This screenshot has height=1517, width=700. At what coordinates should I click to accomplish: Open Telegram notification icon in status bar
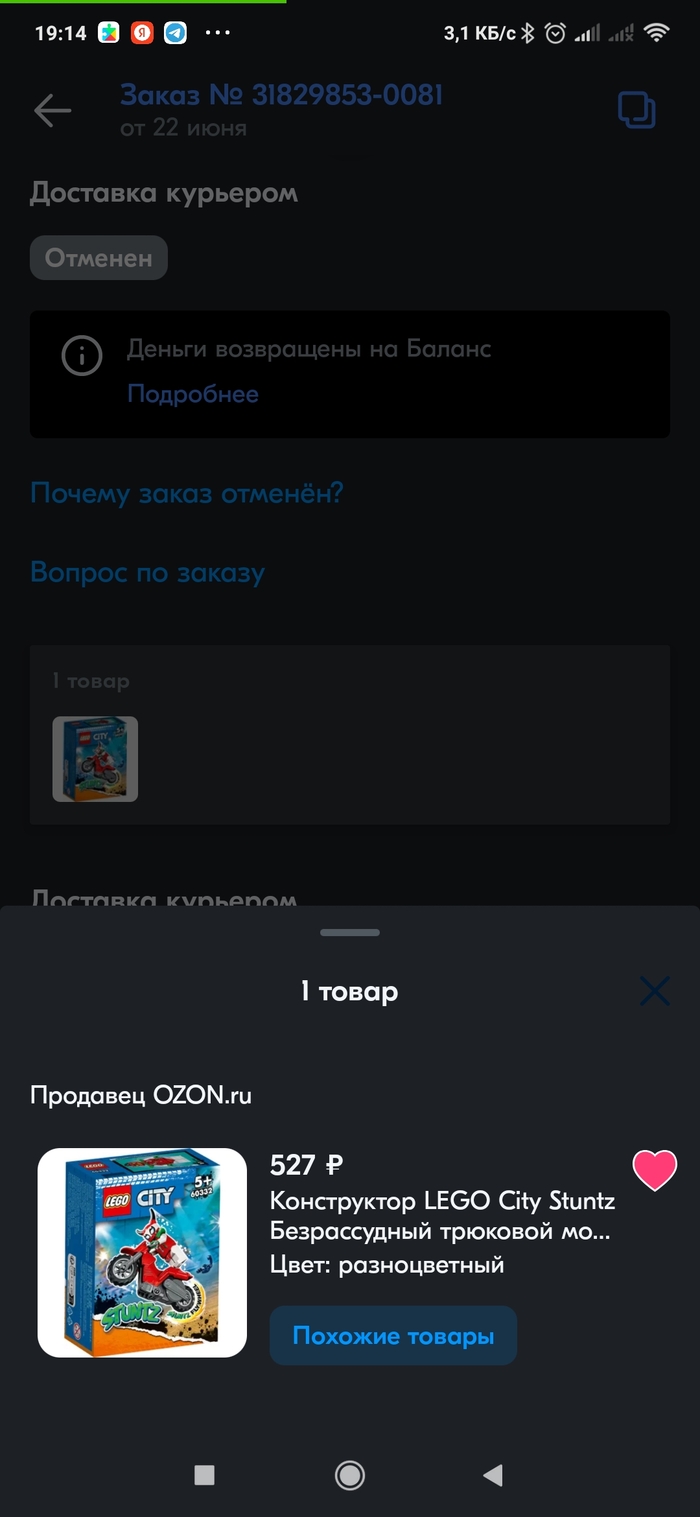click(175, 33)
